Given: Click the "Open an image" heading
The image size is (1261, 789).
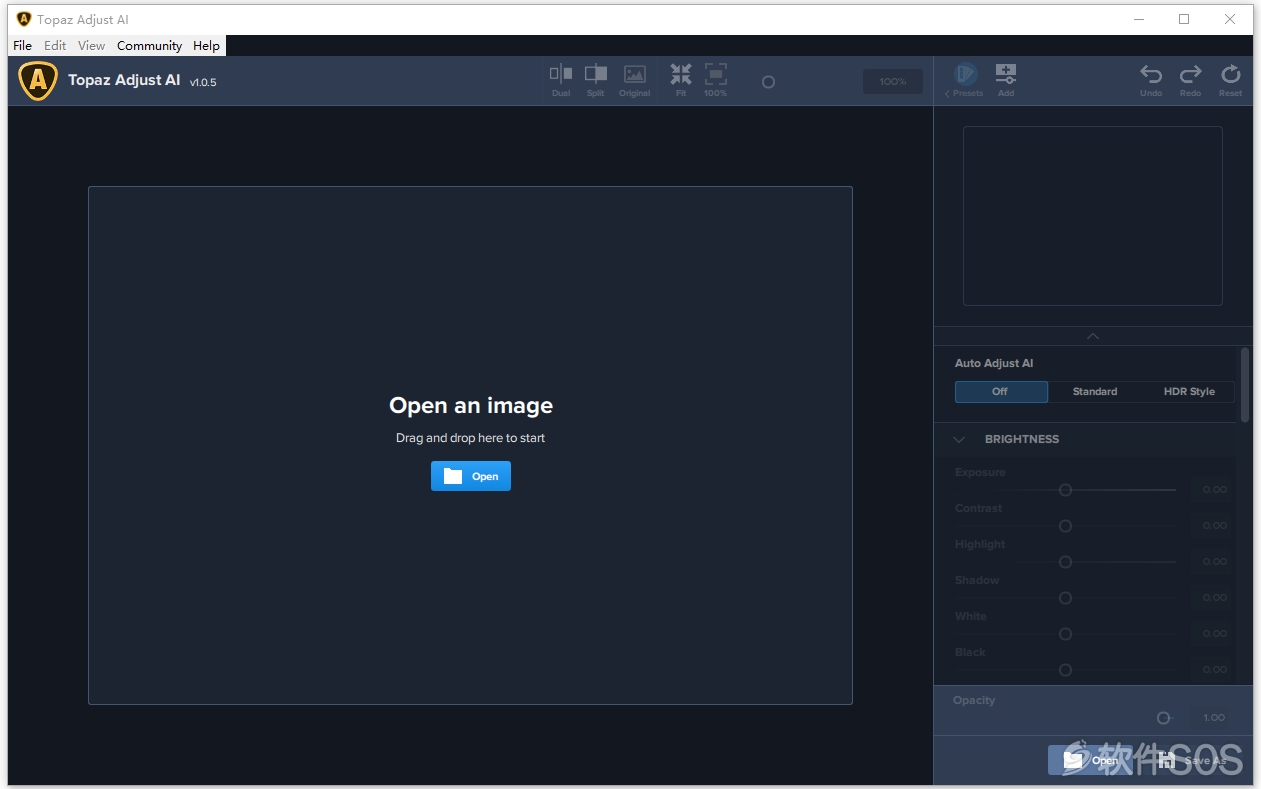Looking at the screenshot, I should pyautogui.click(x=471, y=405).
